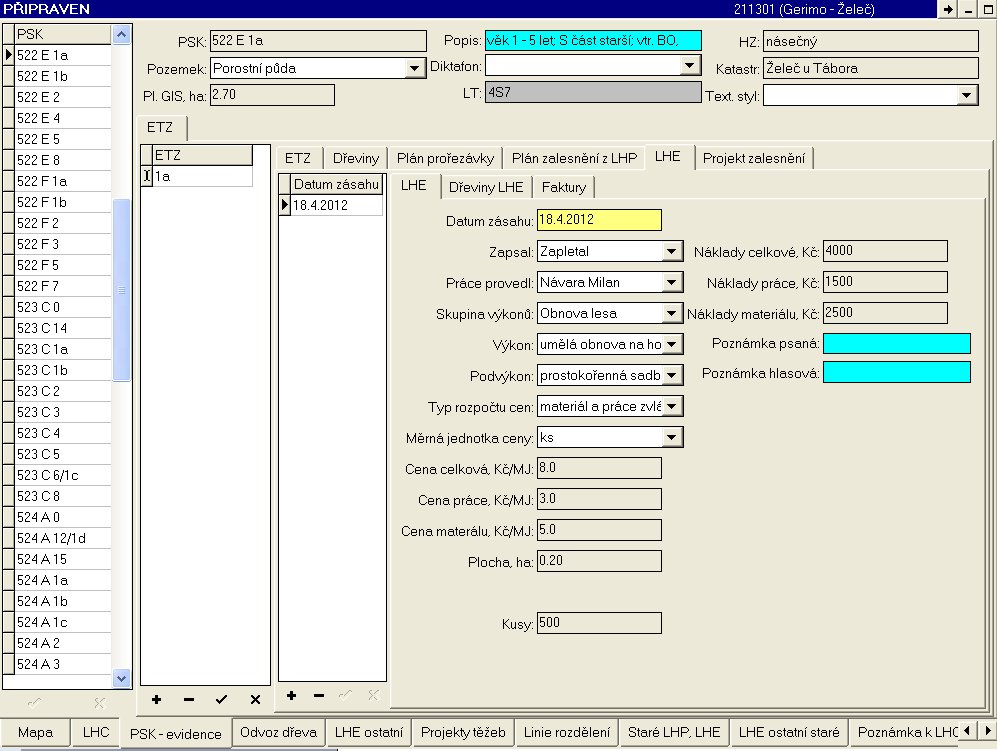Expand the Měrná jednotka ceny dropdown
Viewport: 997px width, 751px height.
point(671,438)
